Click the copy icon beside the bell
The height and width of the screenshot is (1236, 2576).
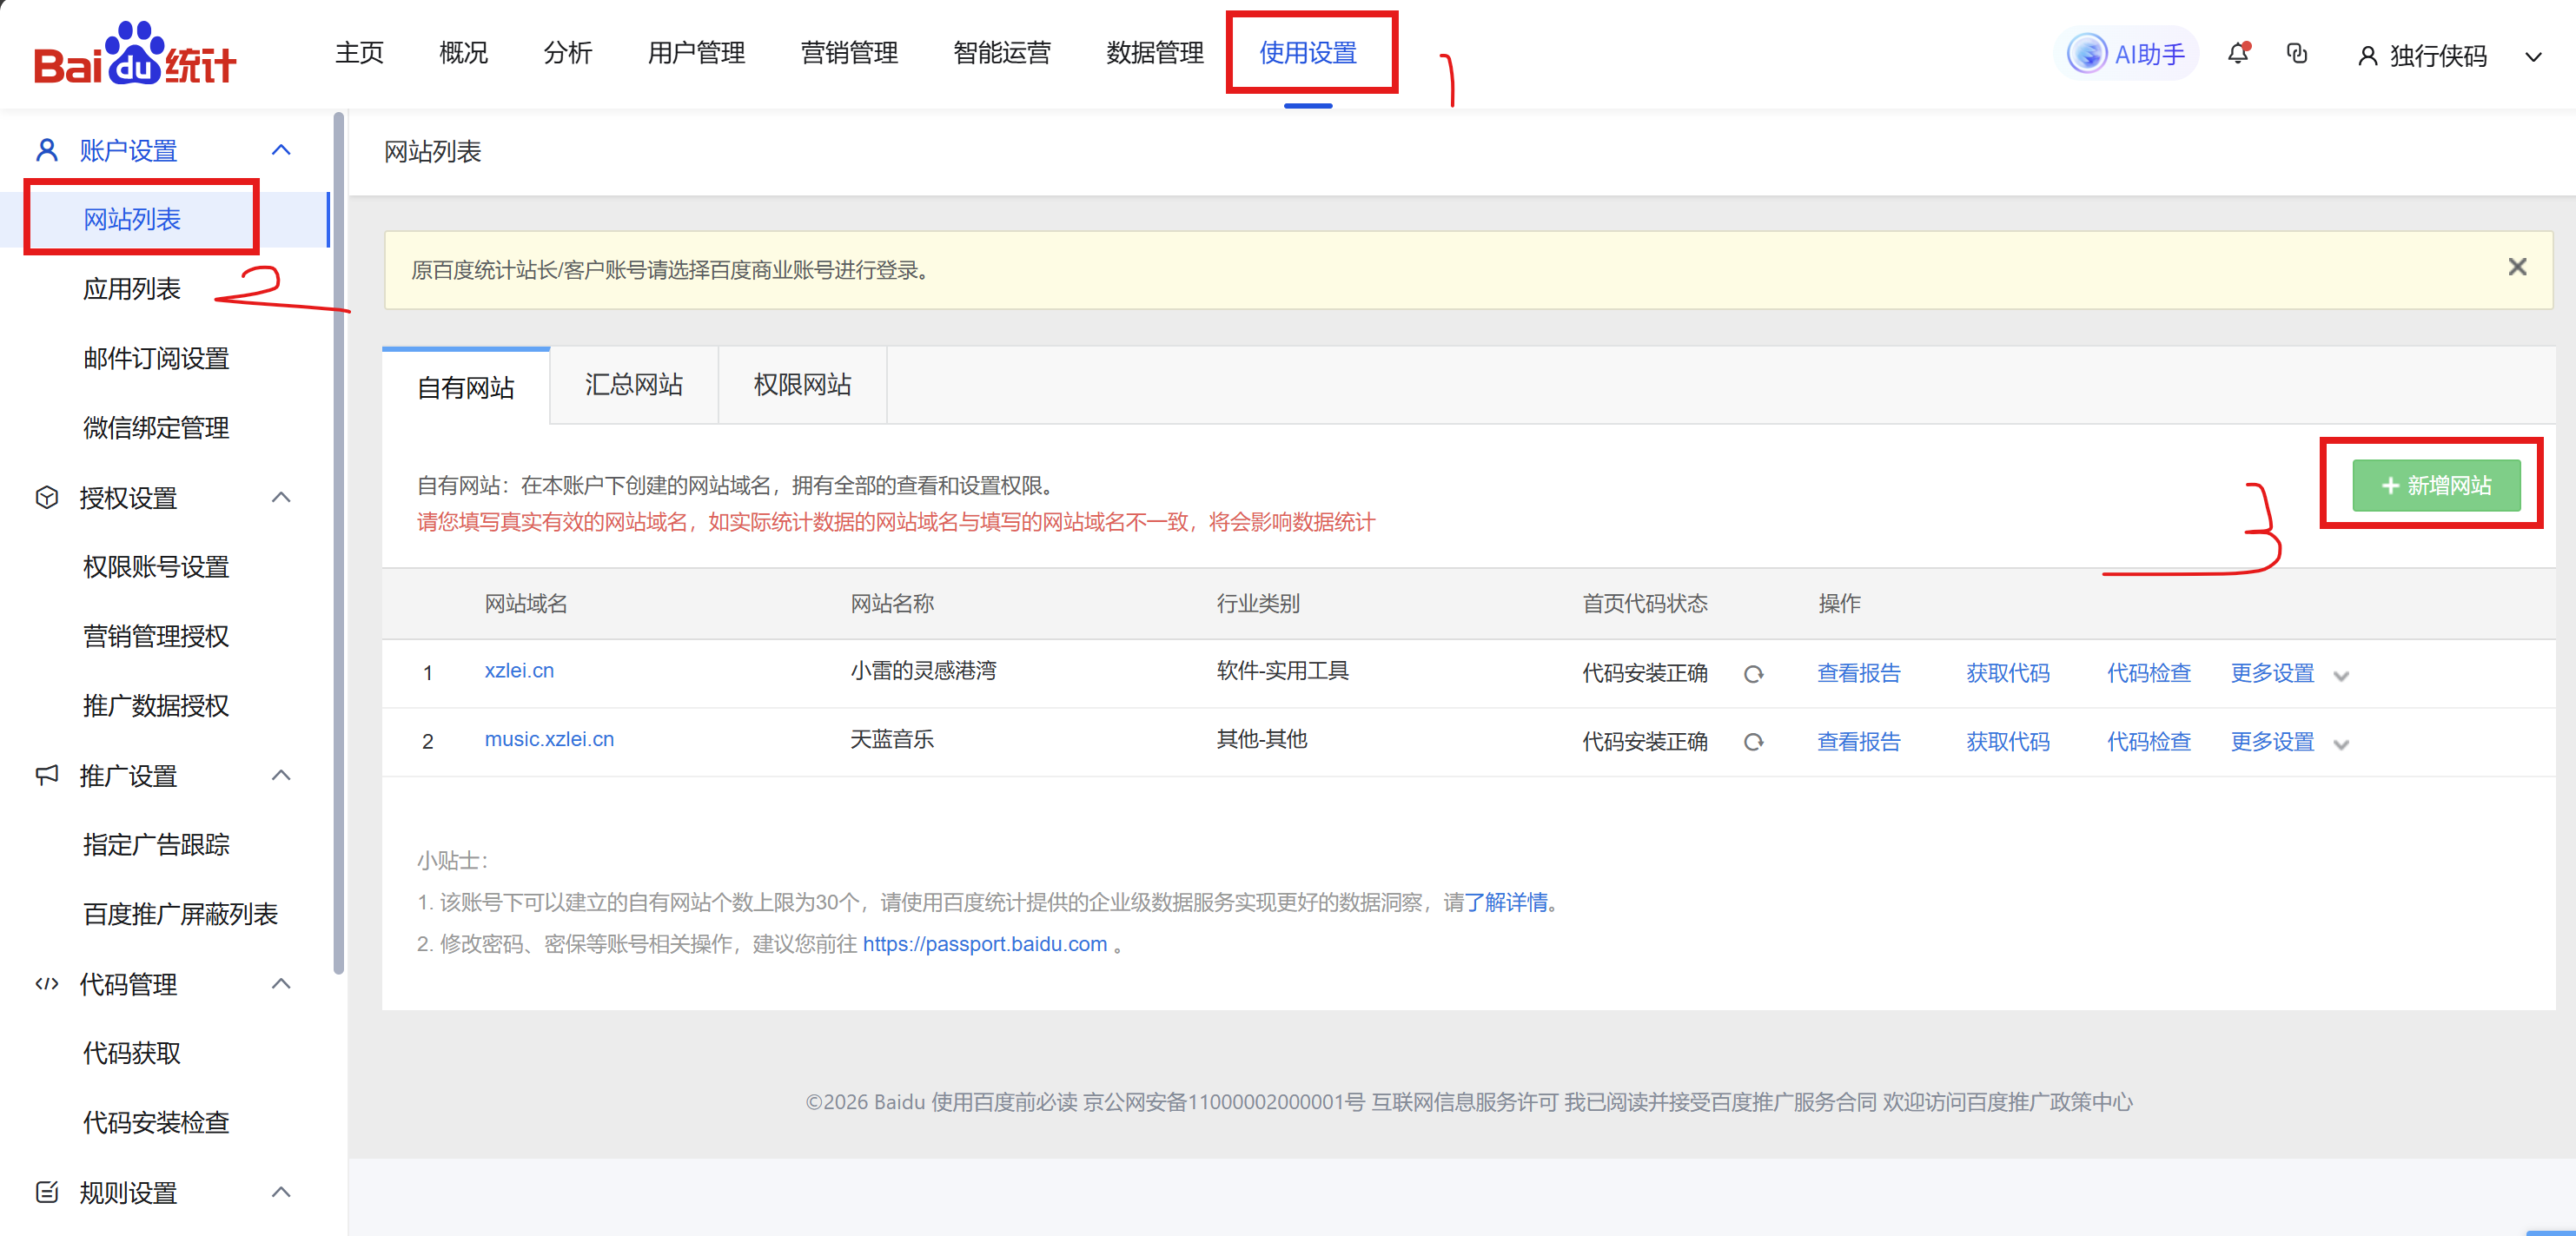[2297, 54]
